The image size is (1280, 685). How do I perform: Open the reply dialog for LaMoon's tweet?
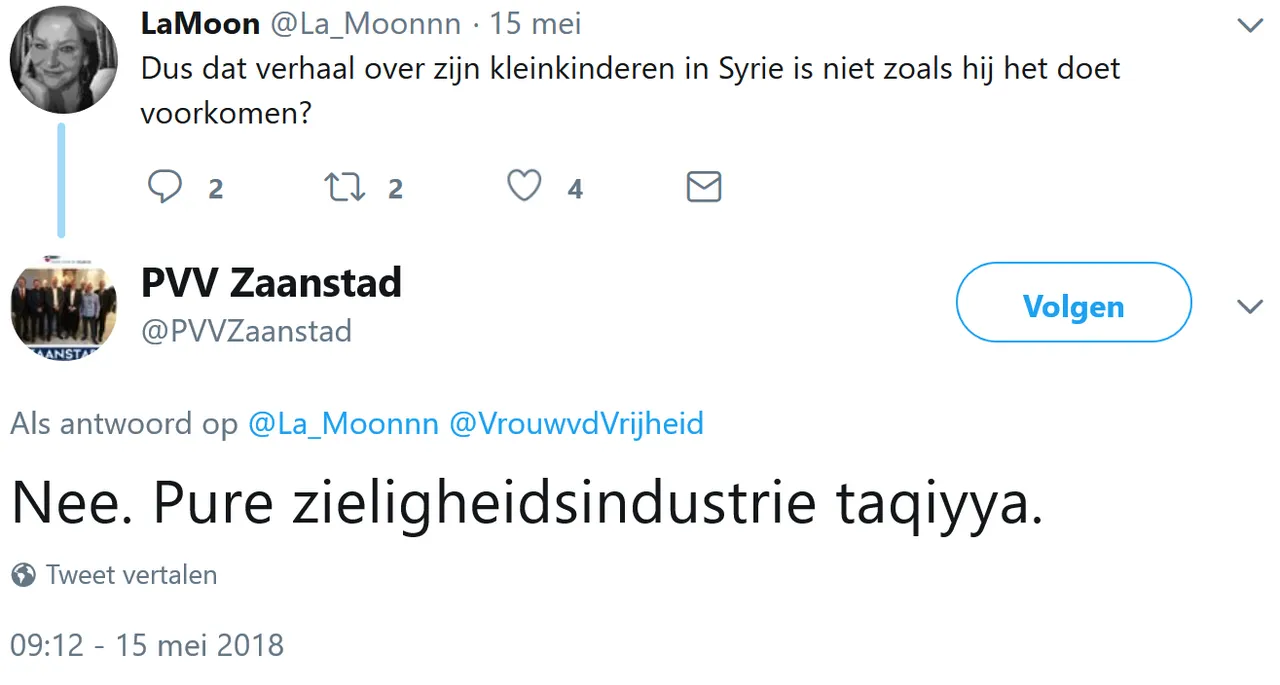pyautogui.click(x=165, y=187)
